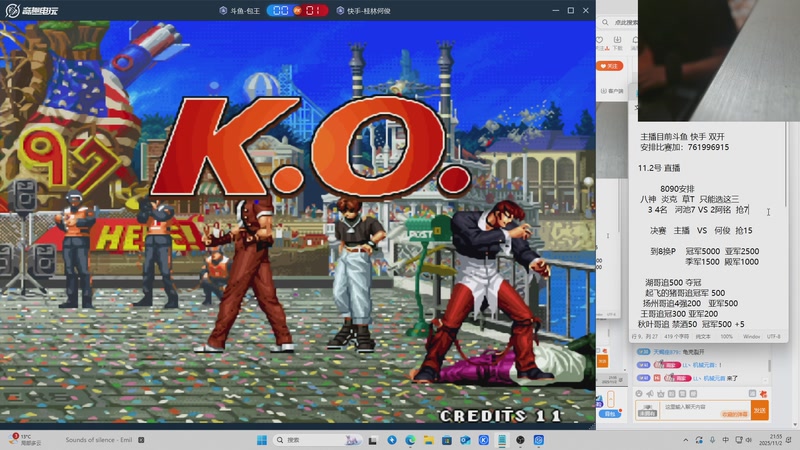Click username 天蝎座979 in chat
The height and width of the screenshot is (450, 800).
pyautogui.click(x=667, y=352)
